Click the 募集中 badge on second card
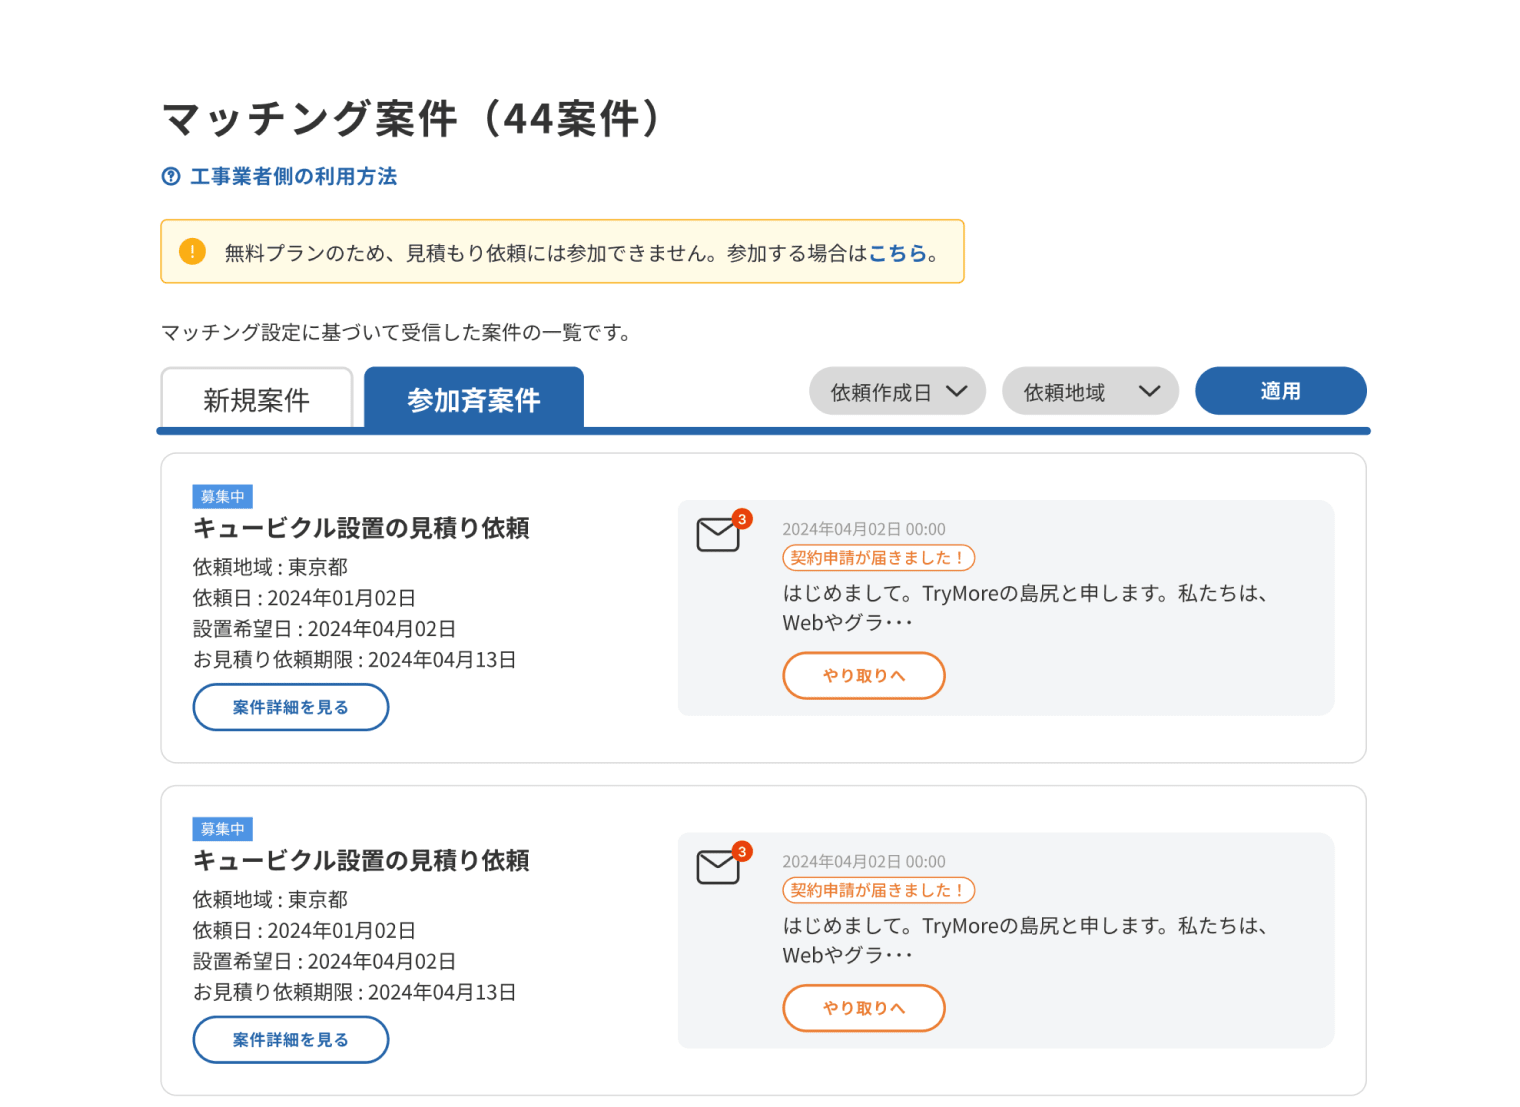Image resolution: width=1520 pixels, height=1107 pixels. pyautogui.click(x=222, y=829)
